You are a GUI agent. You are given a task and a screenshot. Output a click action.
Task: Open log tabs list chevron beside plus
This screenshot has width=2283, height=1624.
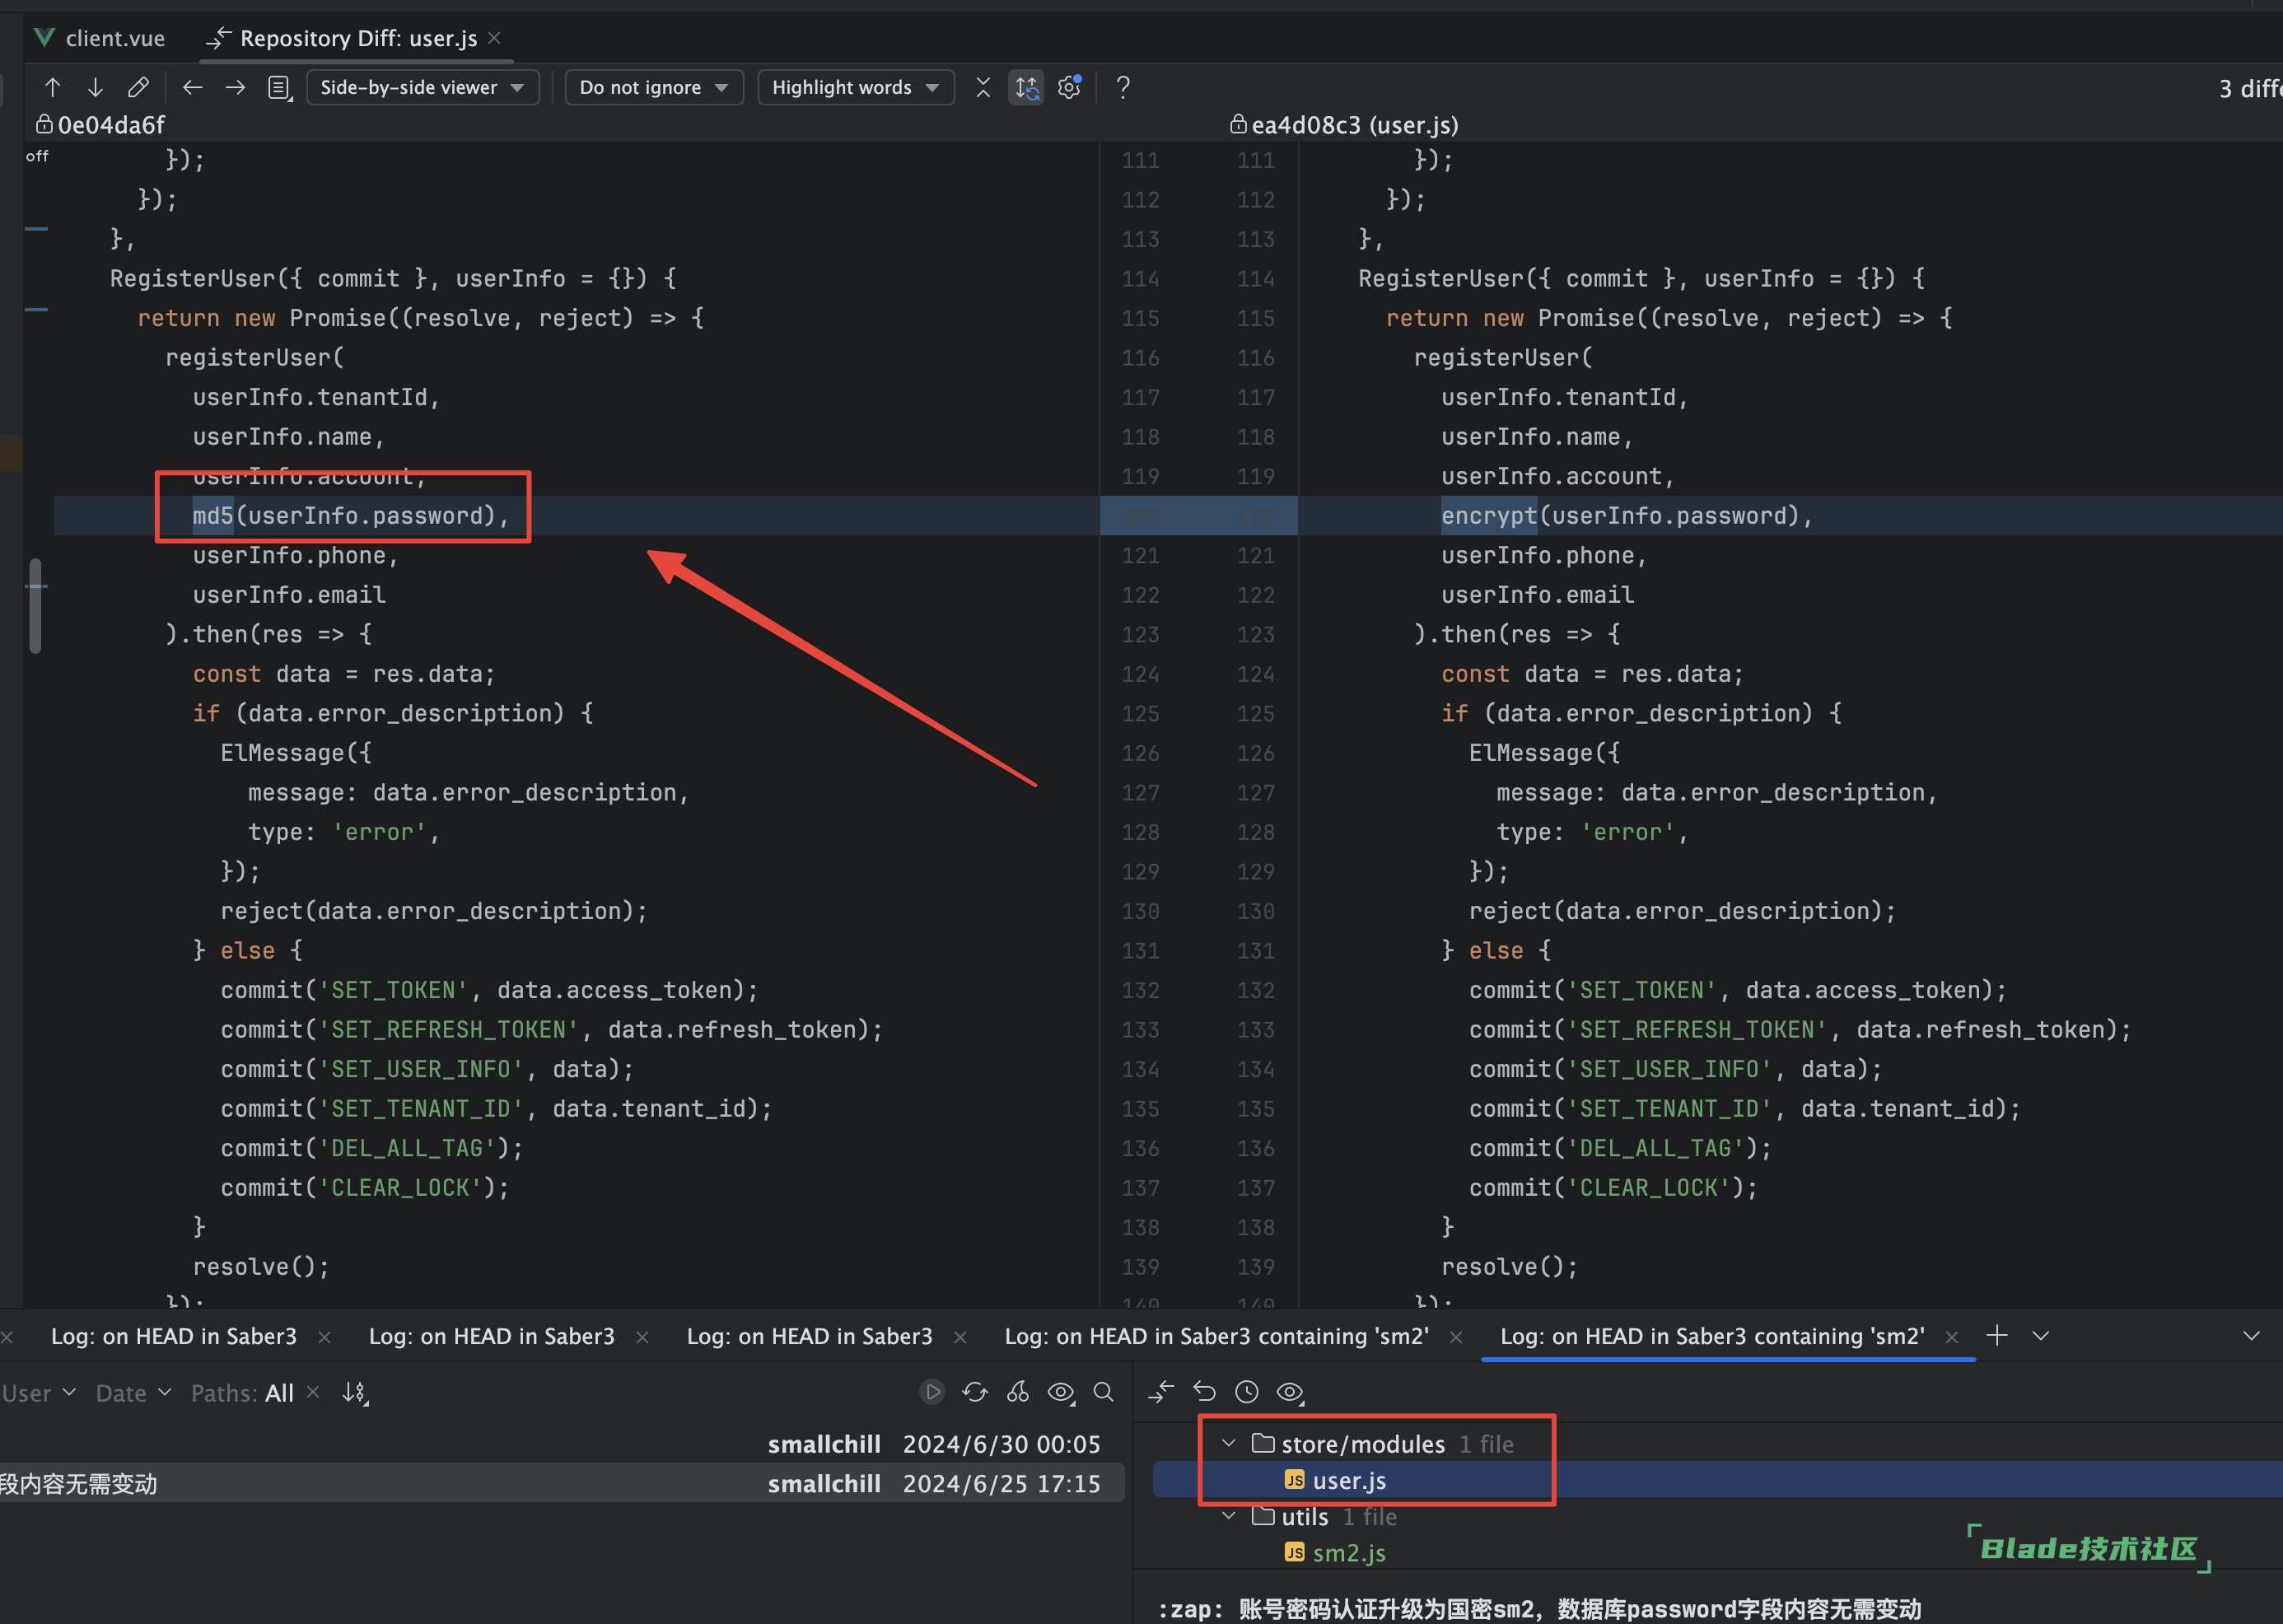tap(2041, 1336)
